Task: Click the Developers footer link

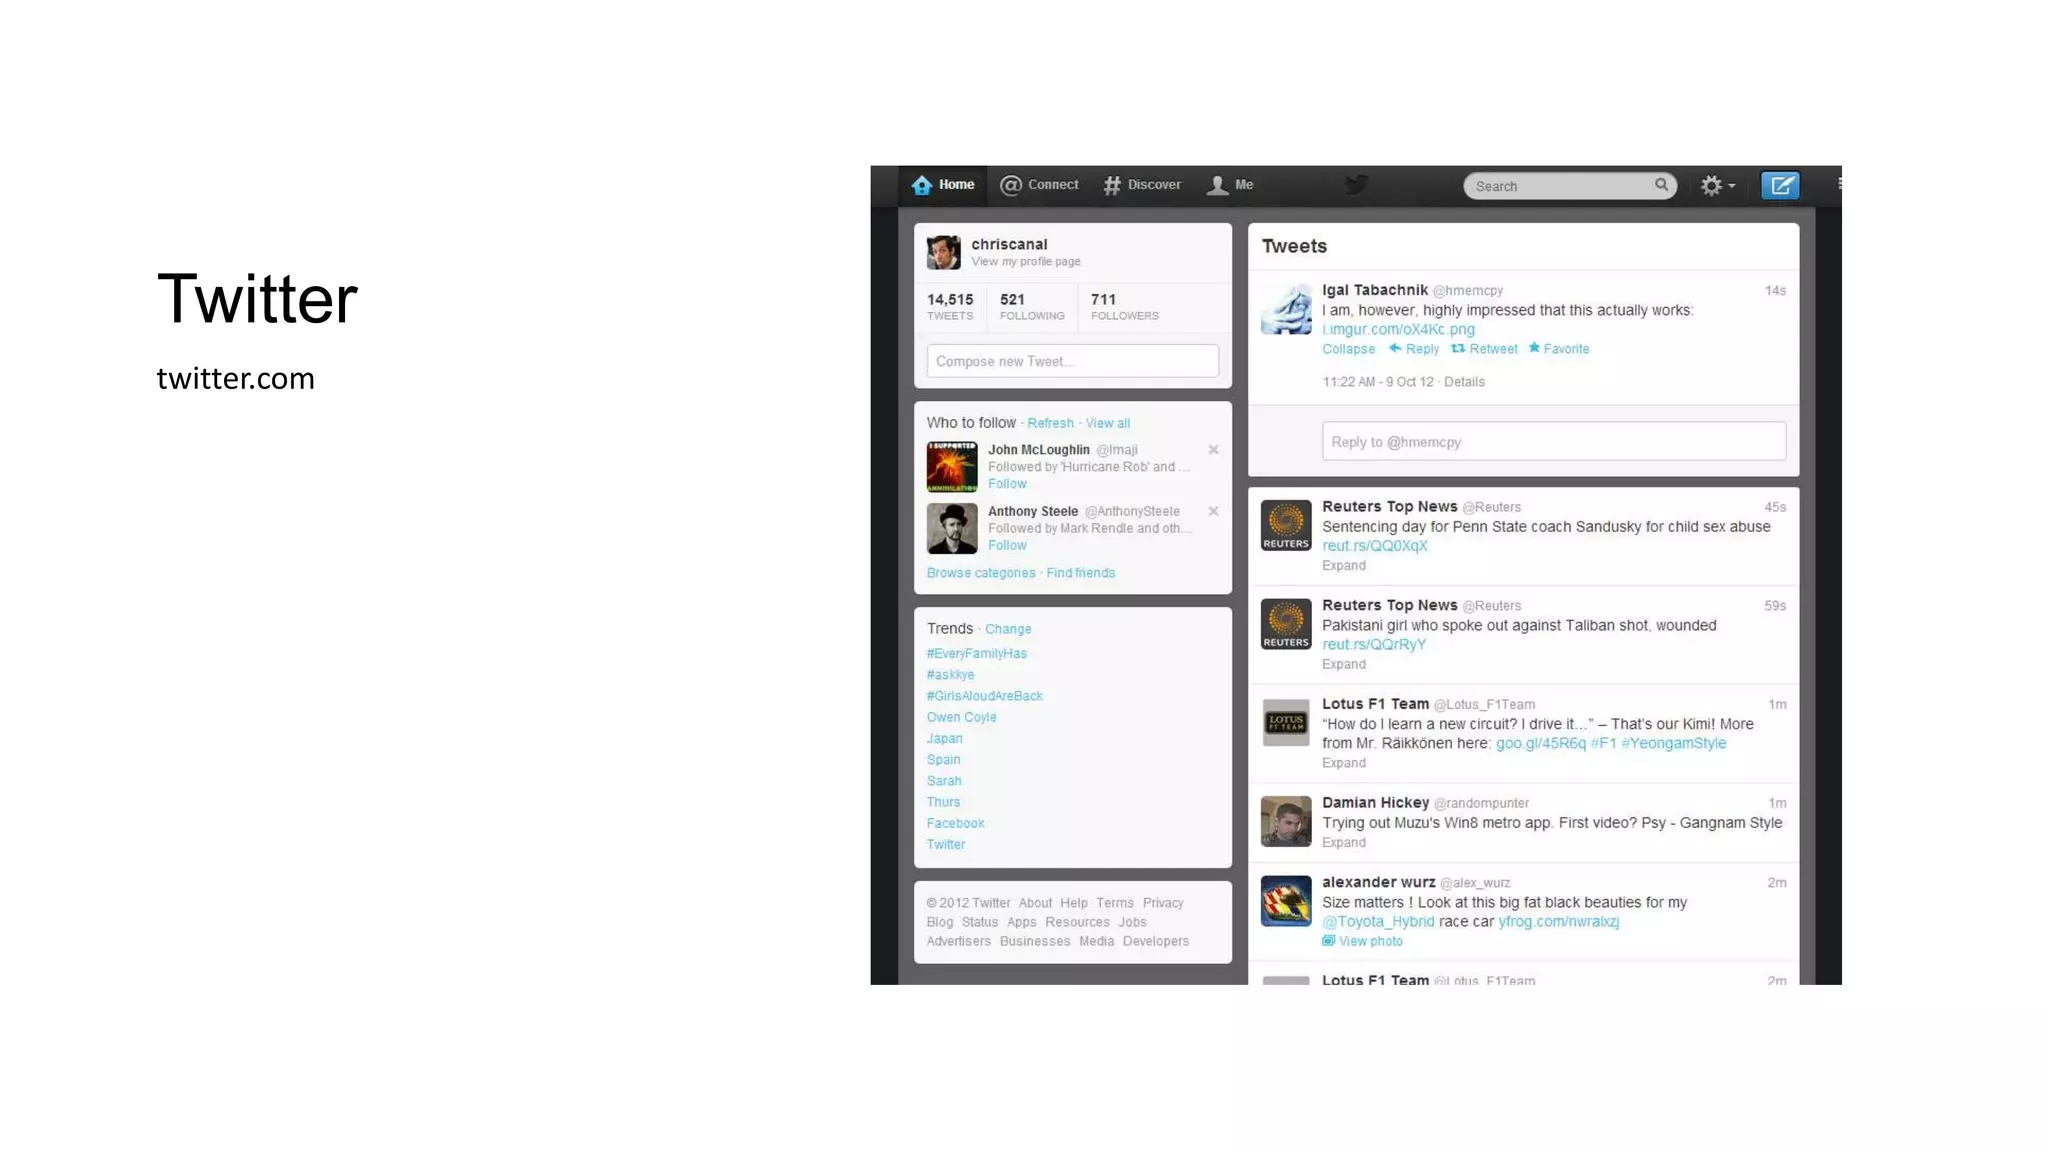Action: pos(1156,941)
